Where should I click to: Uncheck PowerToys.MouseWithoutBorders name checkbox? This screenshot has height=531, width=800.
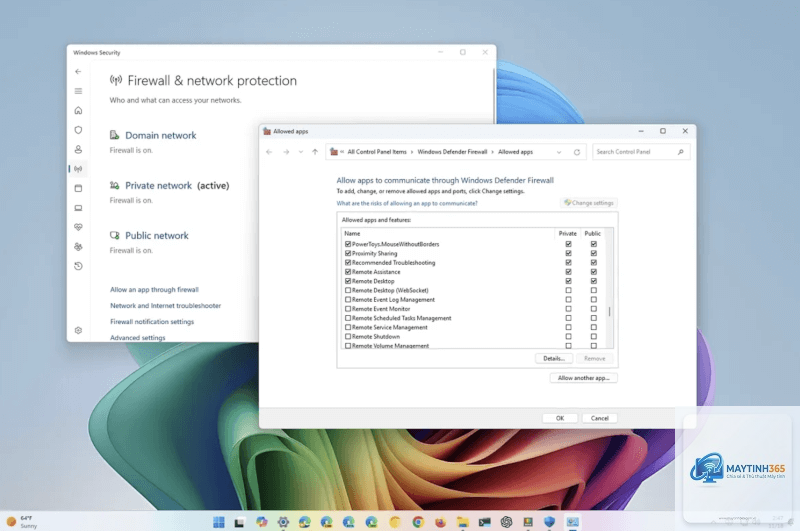click(x=348, y=244)
